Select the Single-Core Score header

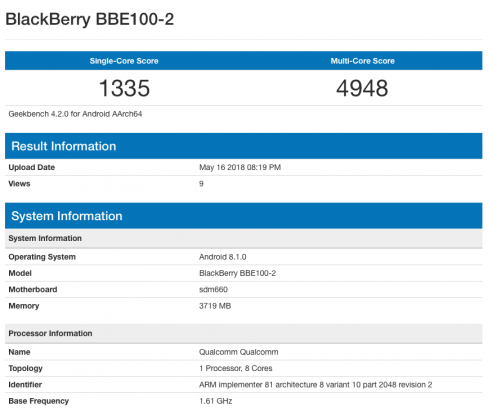pyautogui.click(x=124, y=61)
